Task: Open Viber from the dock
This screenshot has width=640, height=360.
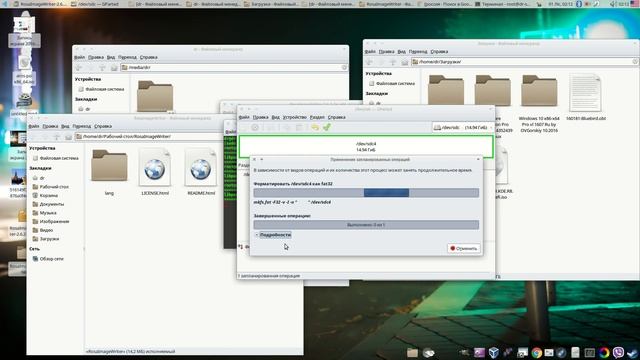Action: [618, 353]
